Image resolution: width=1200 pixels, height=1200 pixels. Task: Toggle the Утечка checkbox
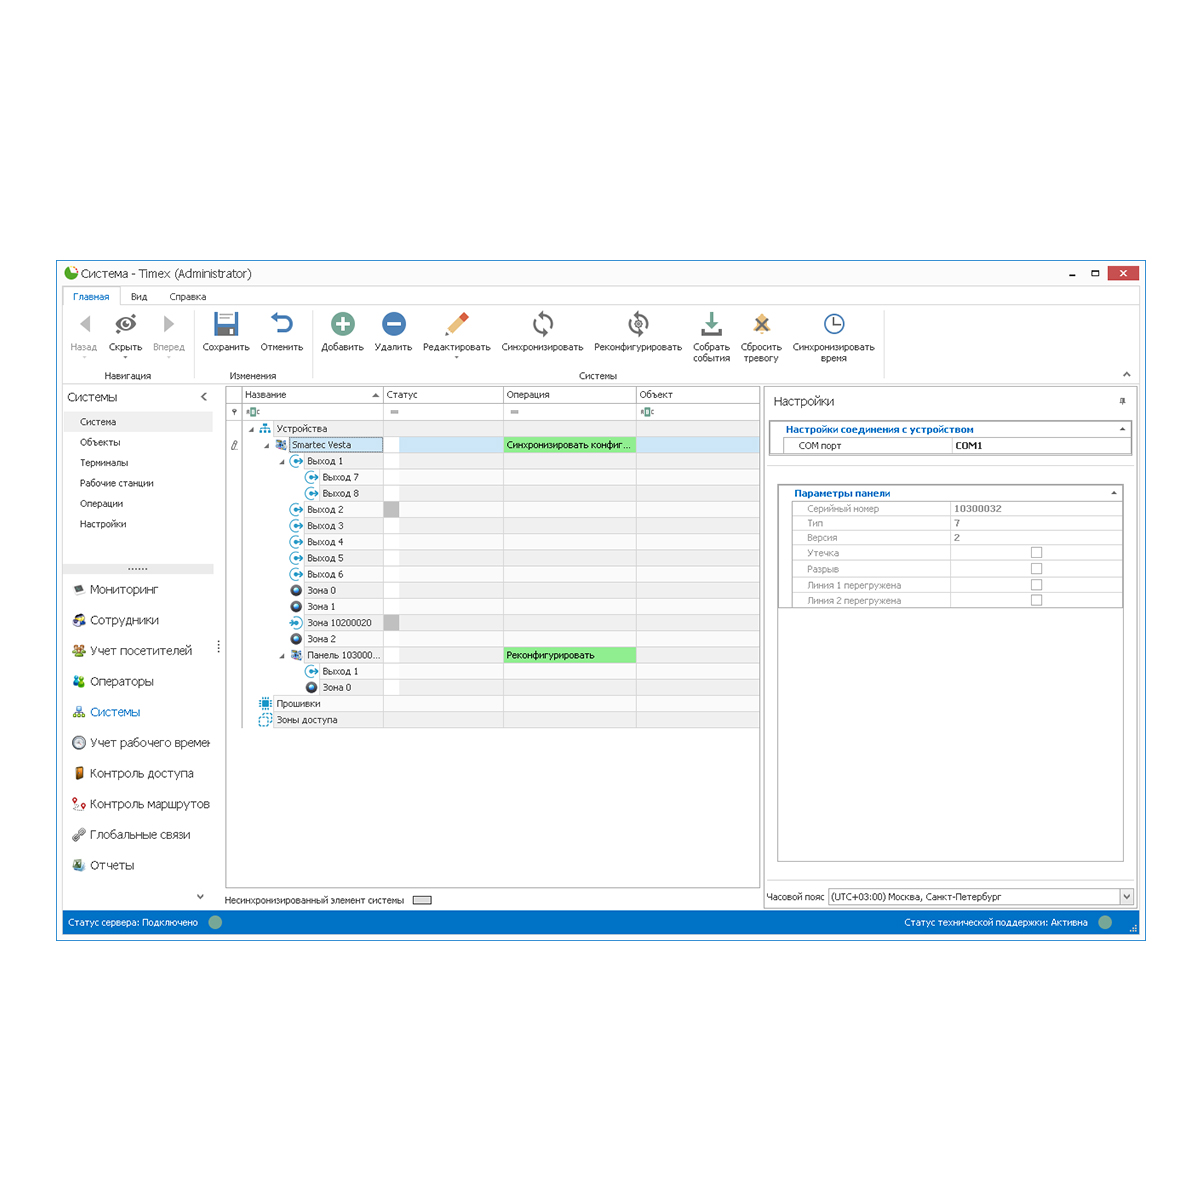(1036, 553)
